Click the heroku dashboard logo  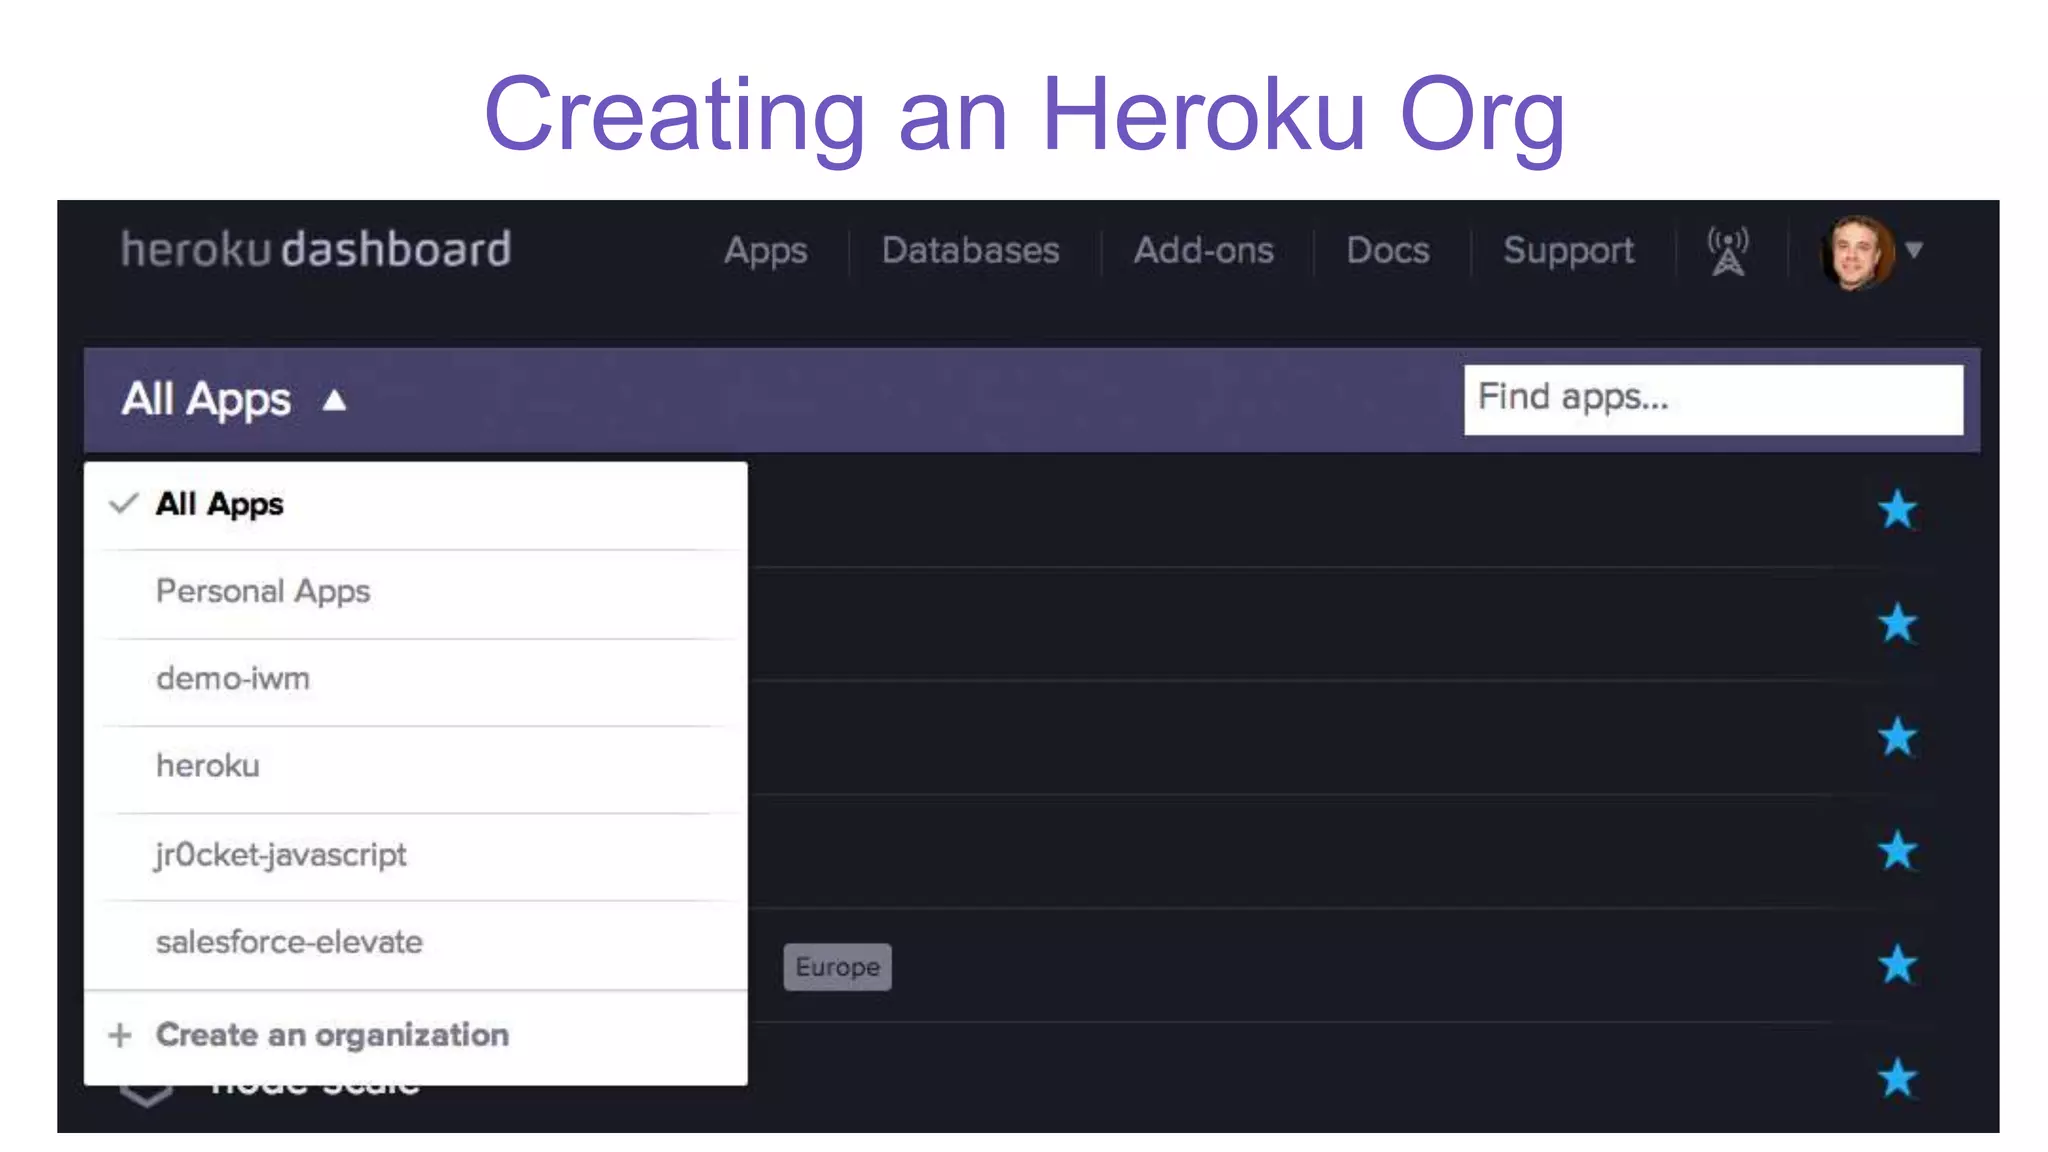click(x=316, y=249)
